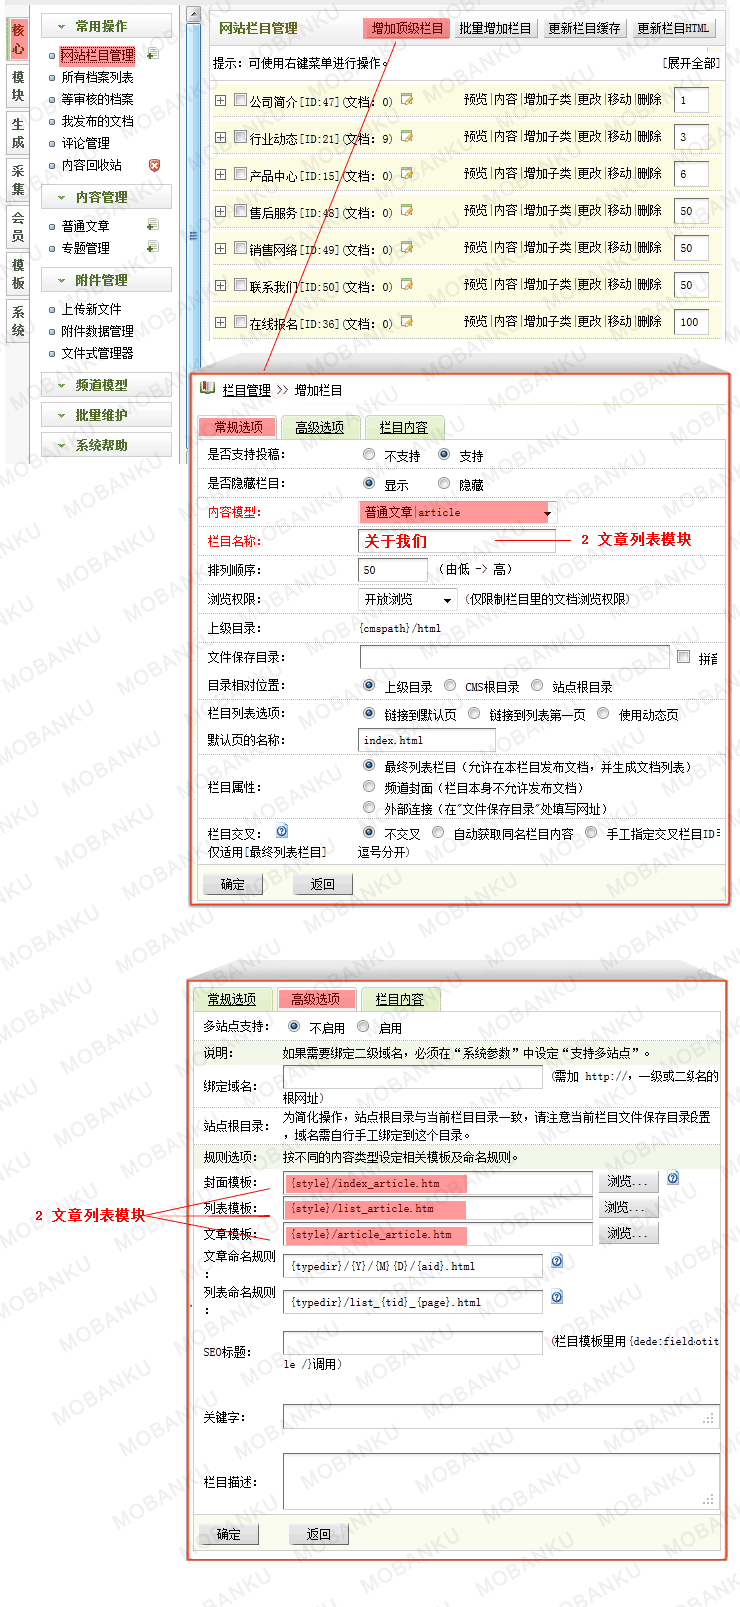Open 常规选项 tab in the lower advanced form
The image size is (740, 1607).
click(231, 999)
